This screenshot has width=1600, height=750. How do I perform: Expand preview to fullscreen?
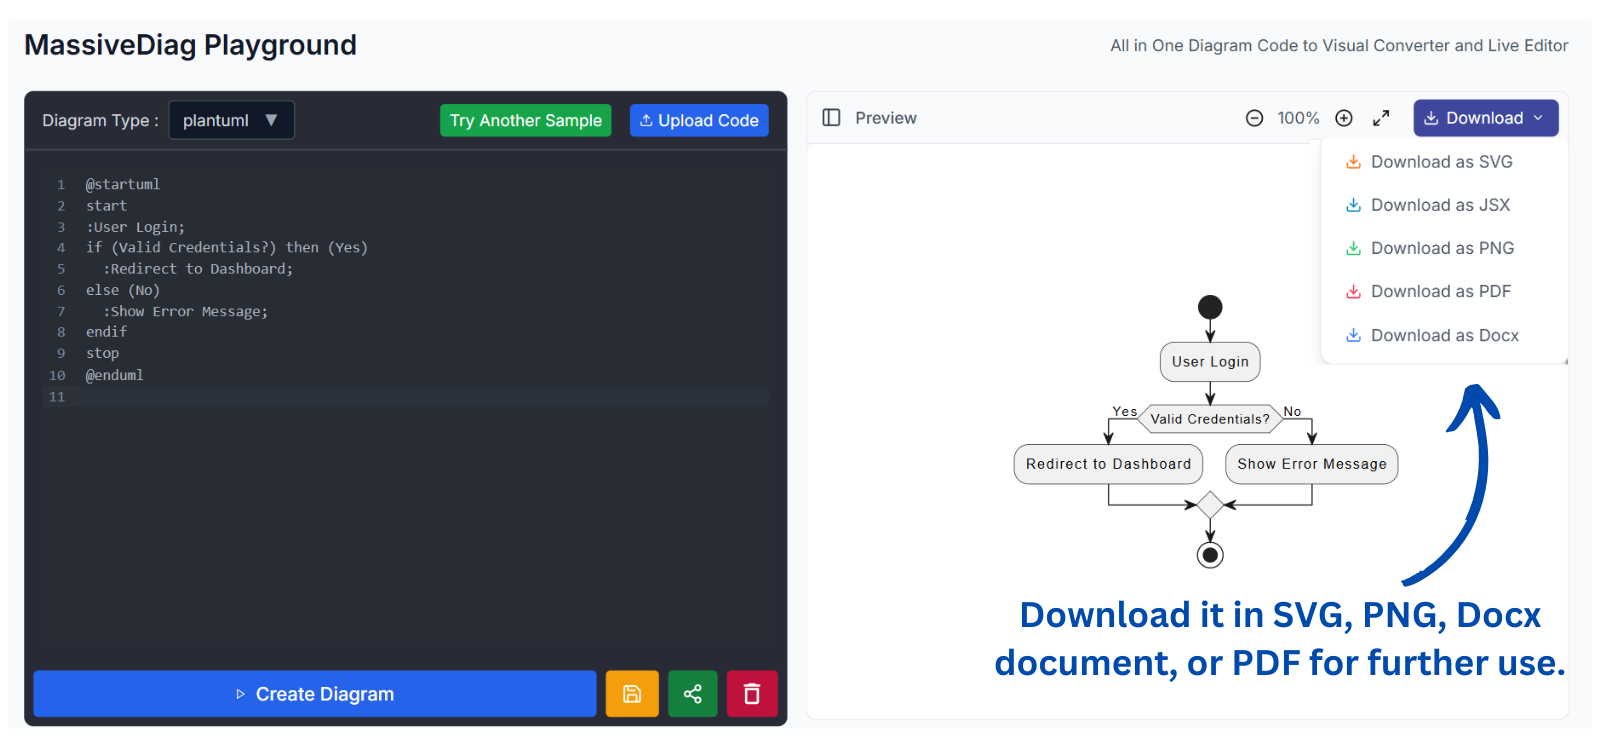click(1381, 118)
